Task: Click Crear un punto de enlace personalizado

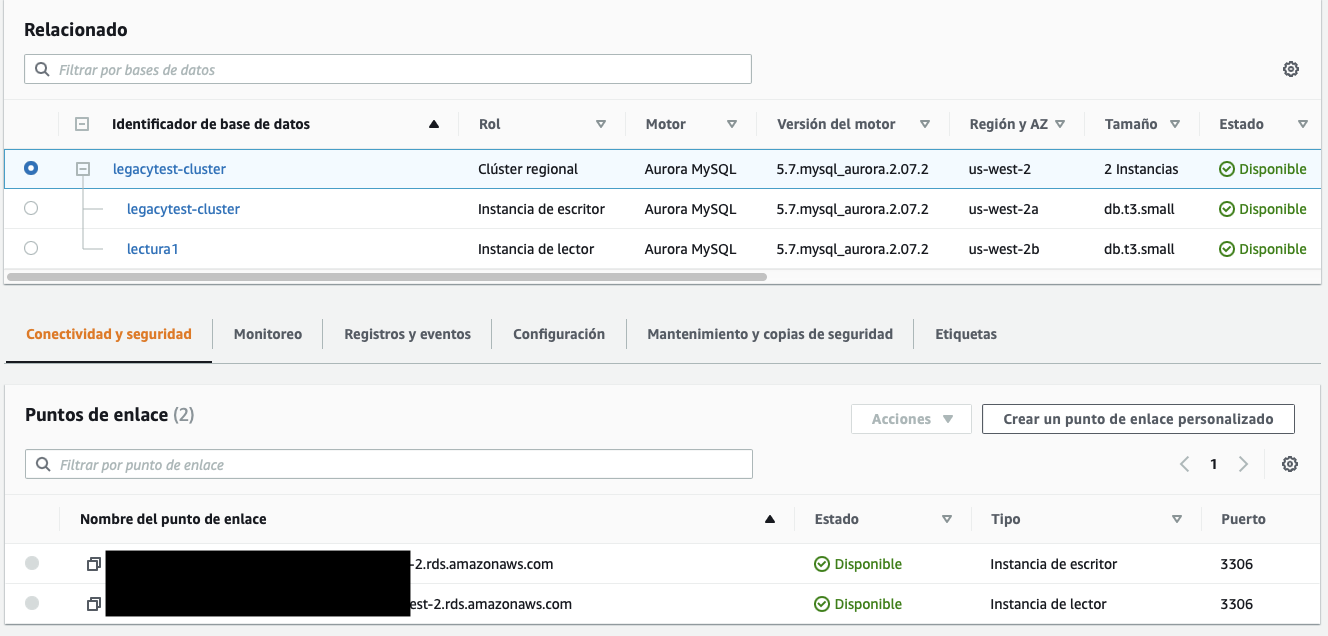Action: 1138,418
